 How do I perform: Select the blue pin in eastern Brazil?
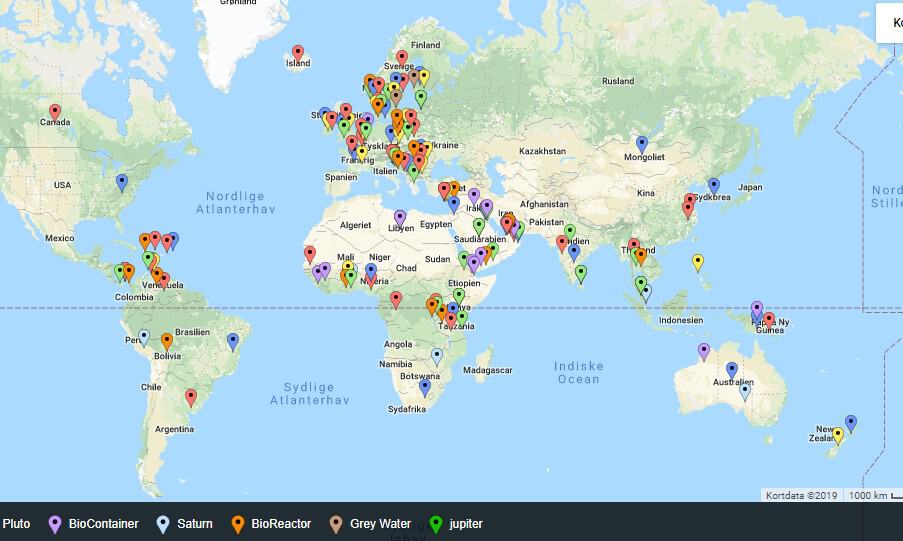coord(233,342)
